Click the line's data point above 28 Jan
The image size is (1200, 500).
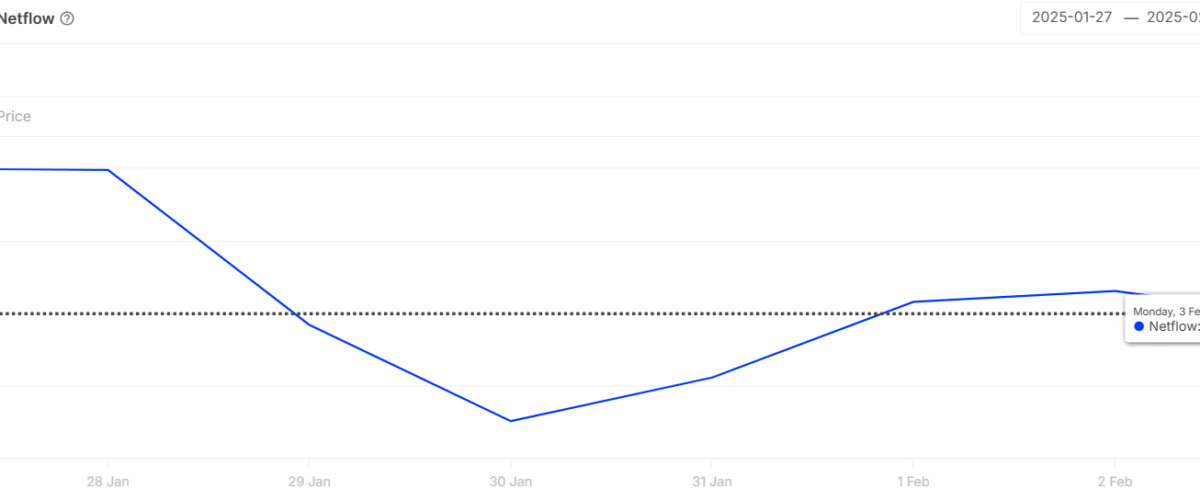108,170
